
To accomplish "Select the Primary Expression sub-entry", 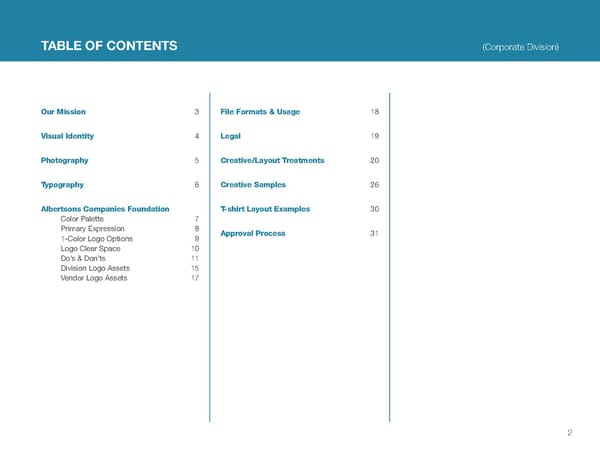I will click(x=92, y=229).
